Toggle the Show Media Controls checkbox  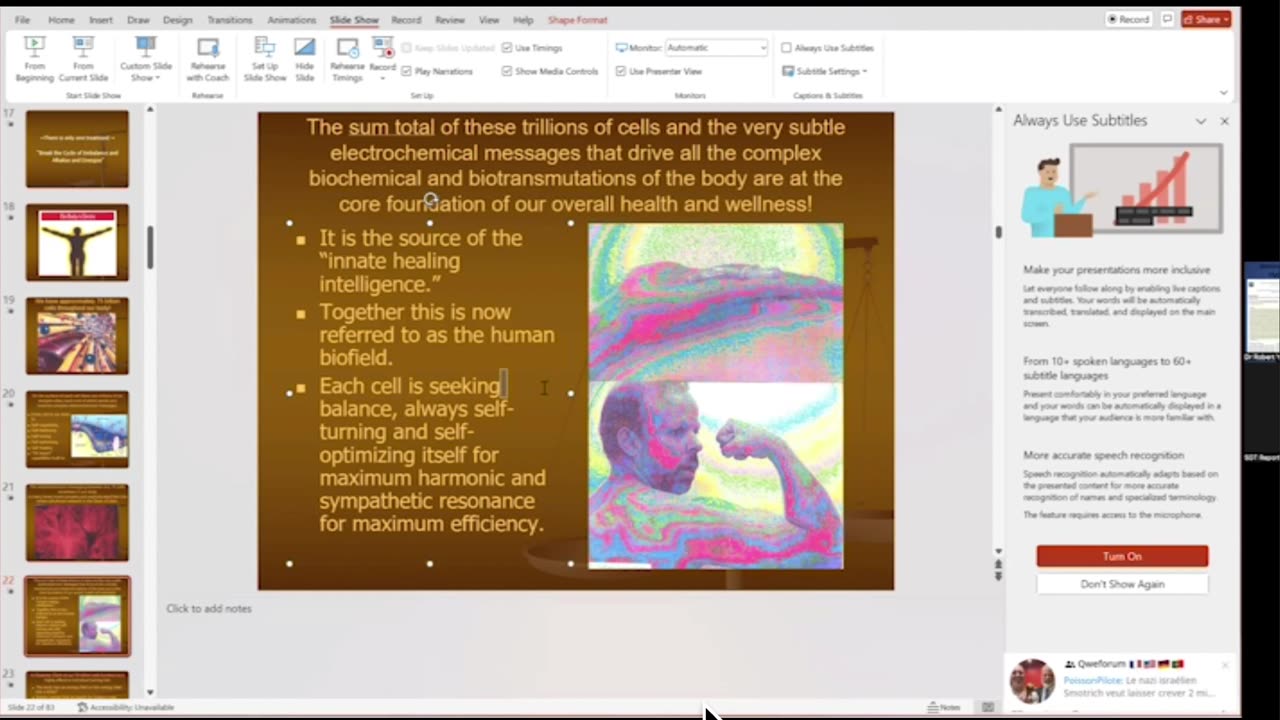(x=507, y=71)
